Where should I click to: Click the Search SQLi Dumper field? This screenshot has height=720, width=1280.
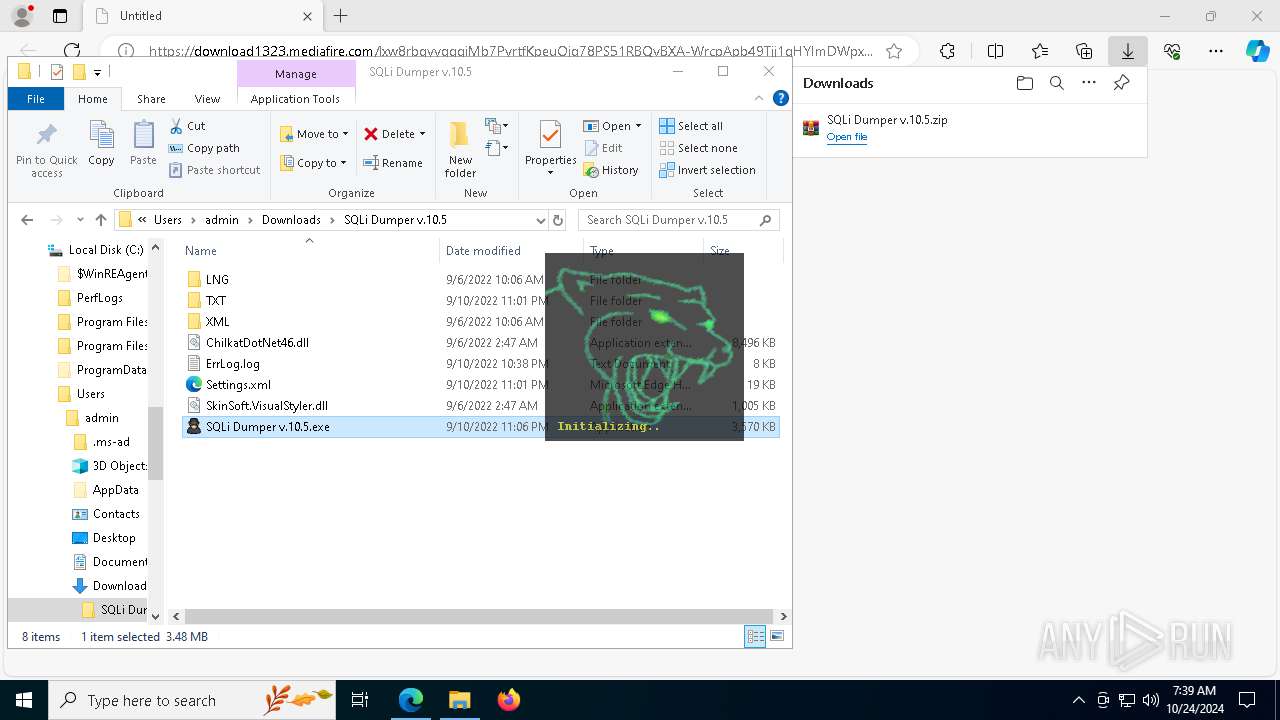coord(678,220)
